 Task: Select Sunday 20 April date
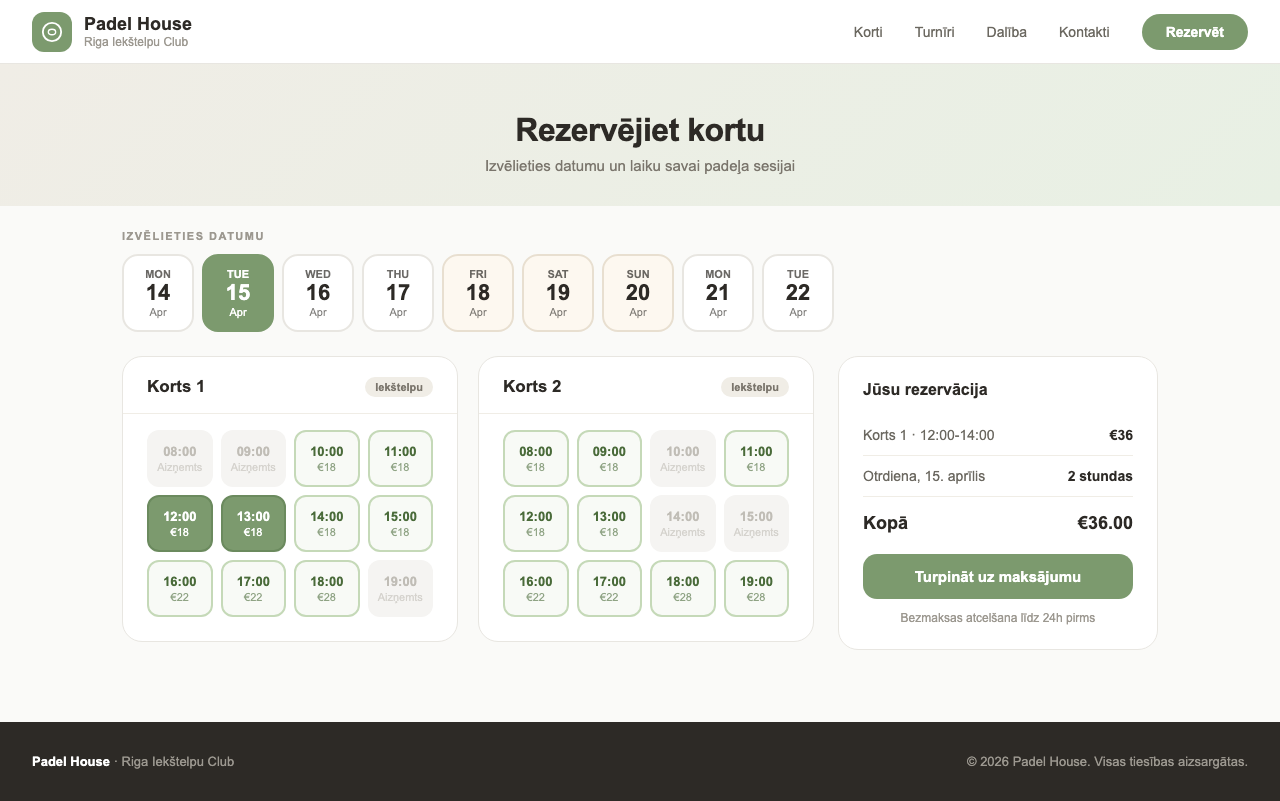[x=638, y=293]
